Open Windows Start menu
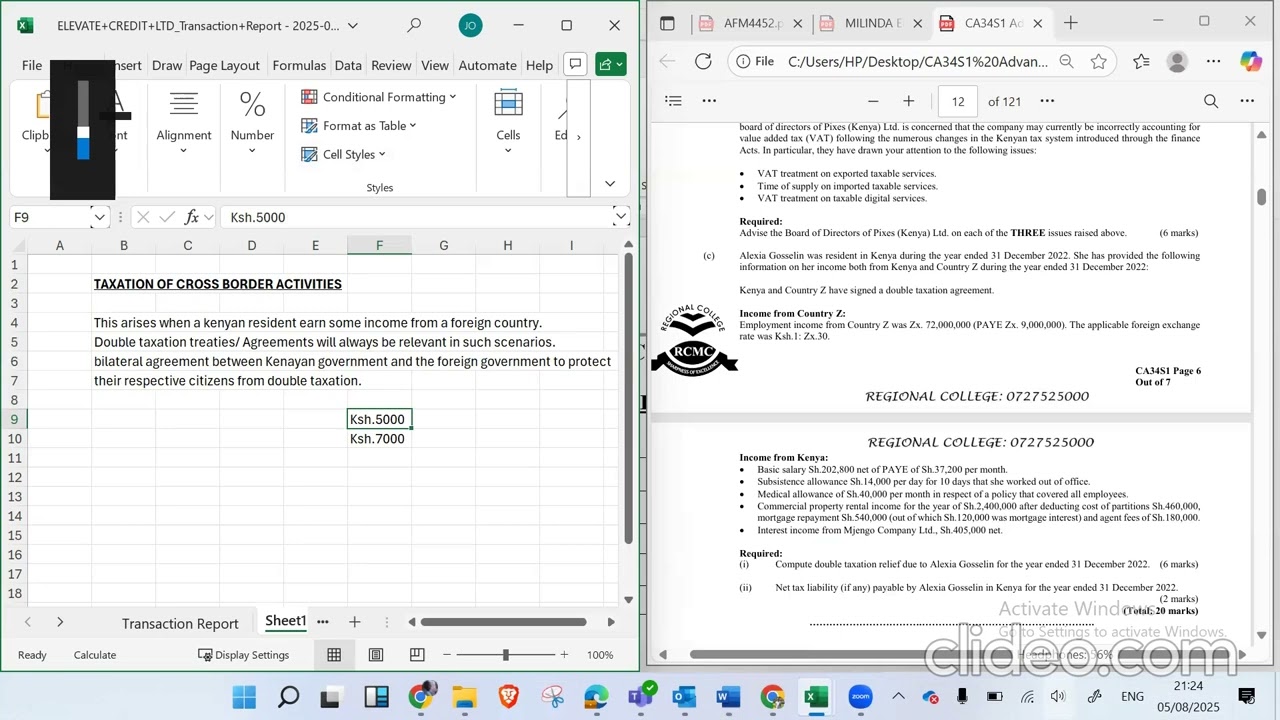The width and height of the screenshot is (1280, 720). pyautogui.click(x=244, y=697)
